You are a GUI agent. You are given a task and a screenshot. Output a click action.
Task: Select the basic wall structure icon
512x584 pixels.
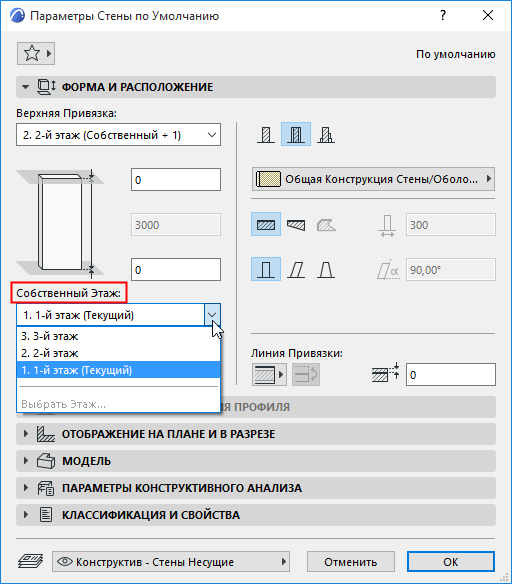click(x=266, y=134)
